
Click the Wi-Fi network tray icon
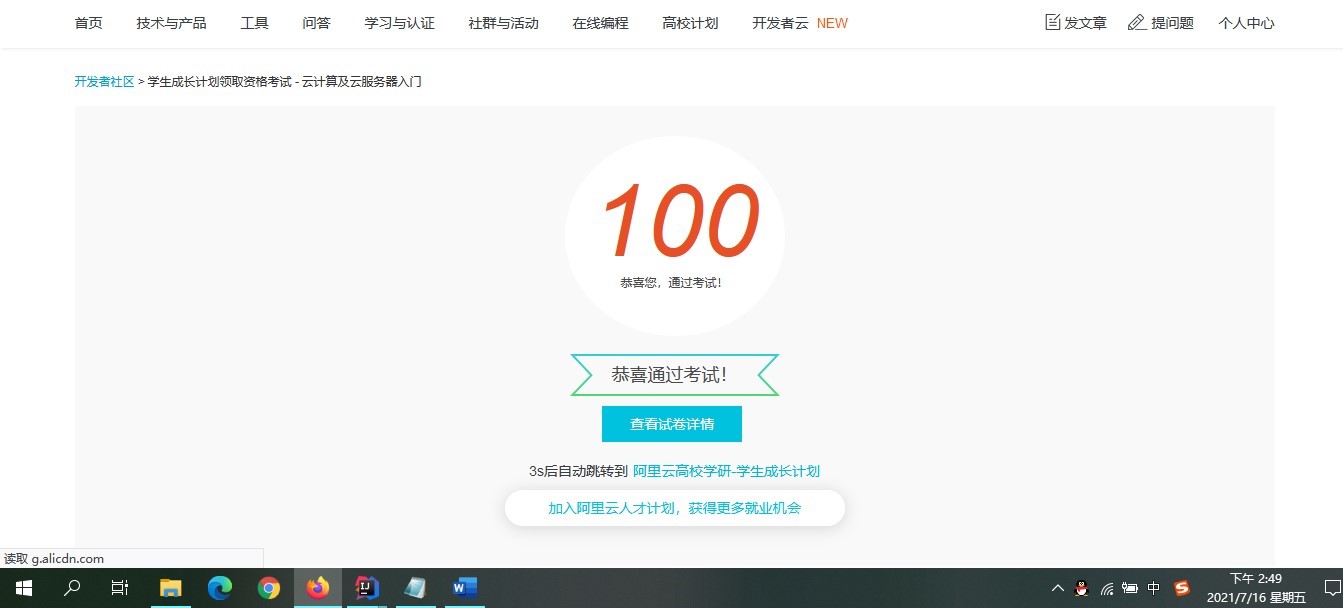pyautogui.click(x=1107, y=588)
